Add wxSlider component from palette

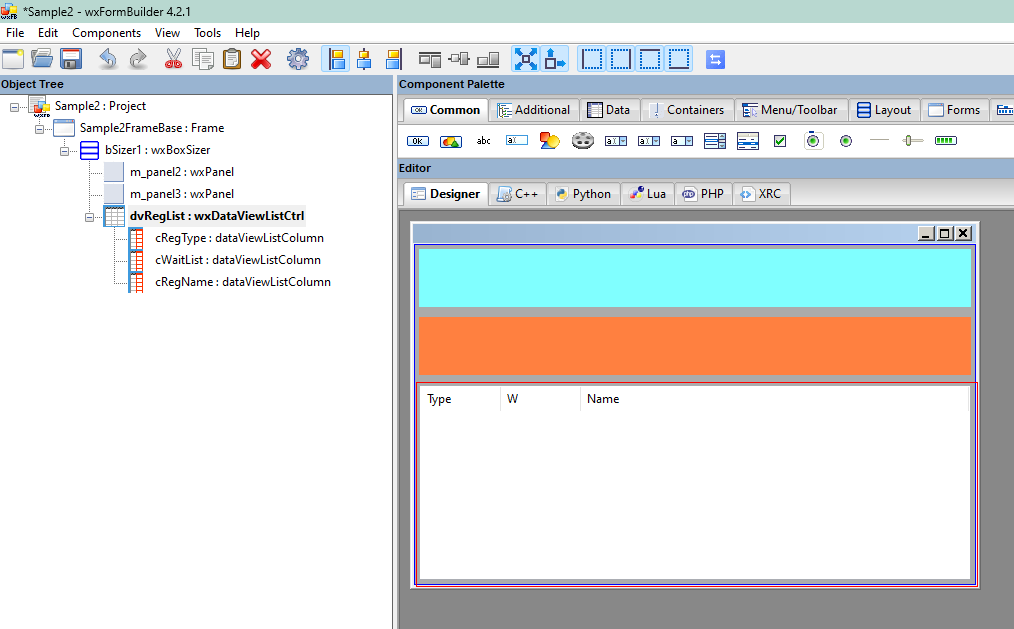click(912, 141)
